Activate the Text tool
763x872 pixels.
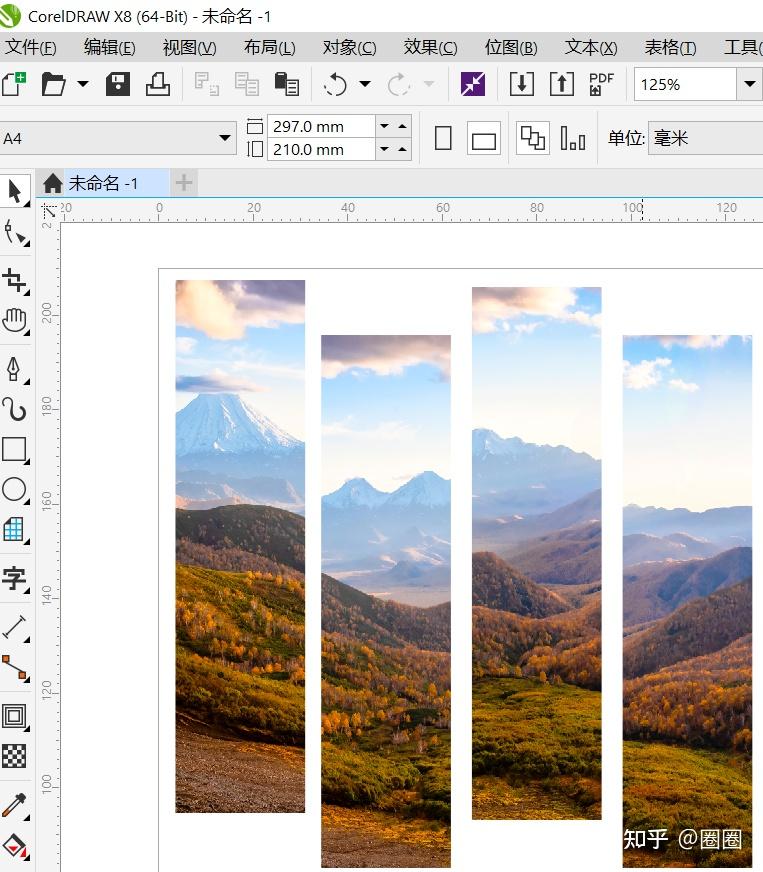tap(15, 579)
